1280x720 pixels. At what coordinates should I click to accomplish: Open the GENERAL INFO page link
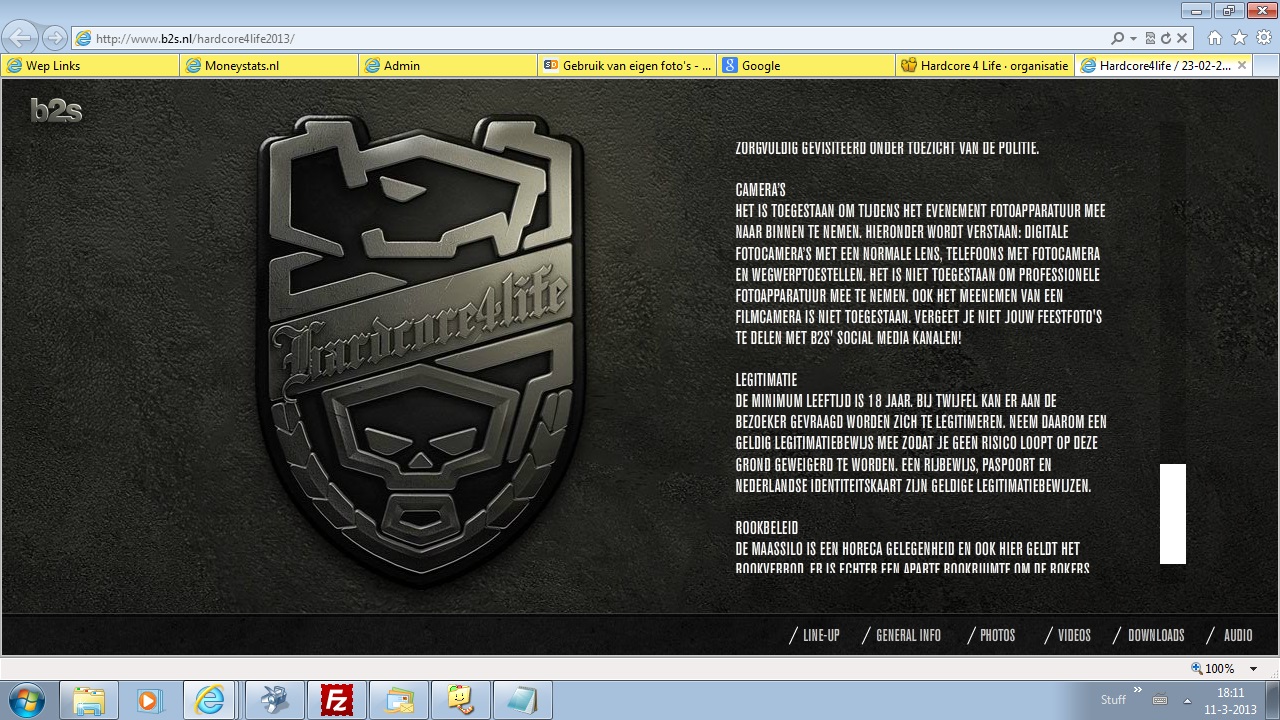pyautogui.click(x=908, y=635)
